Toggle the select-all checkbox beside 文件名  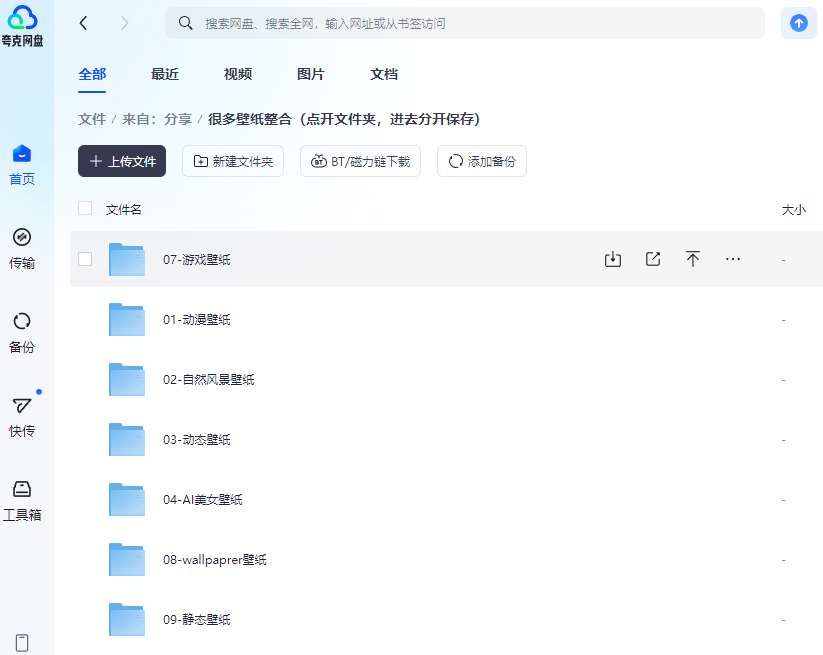(85, 208)
